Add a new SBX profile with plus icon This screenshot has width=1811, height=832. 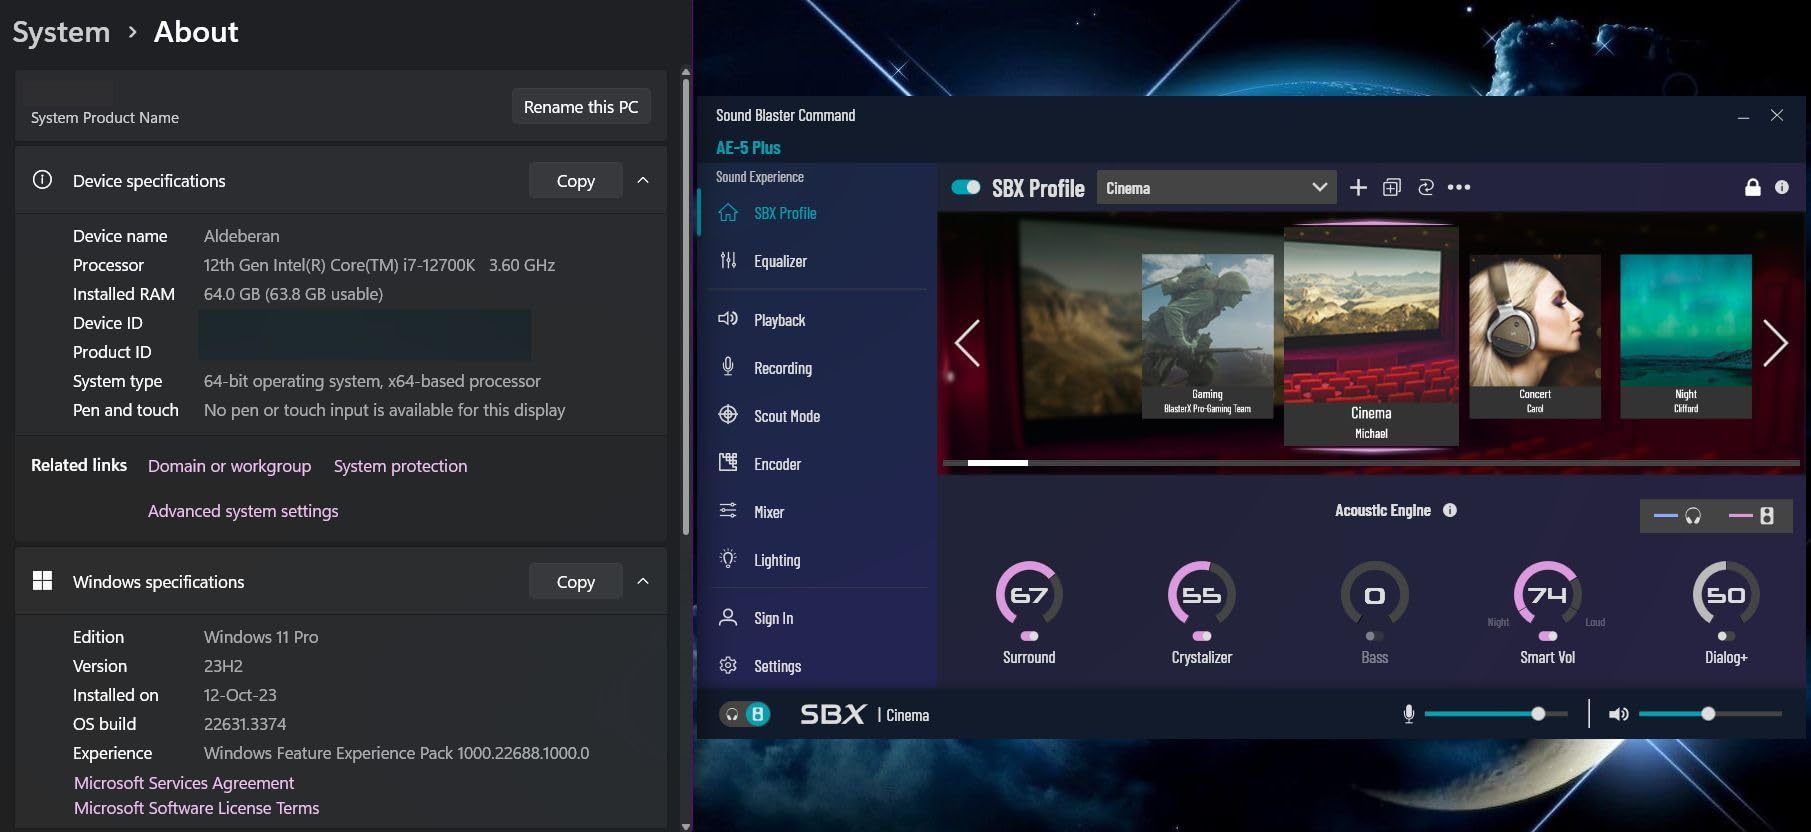[x=1358, y=188]
